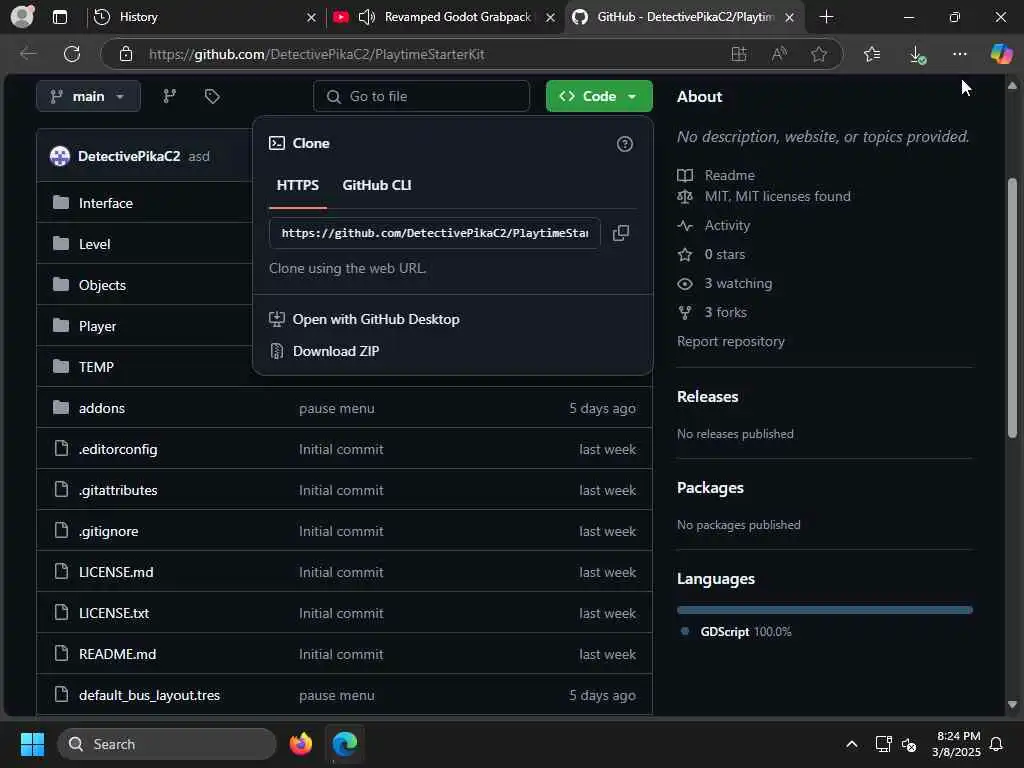Open Microsoft Edge taskbar icon
This screenshot has width=1024, height=768.
(344, 744)
